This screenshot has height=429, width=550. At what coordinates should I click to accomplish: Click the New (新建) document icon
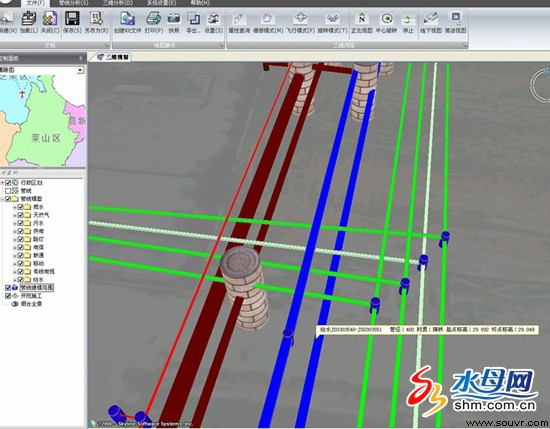6,18
